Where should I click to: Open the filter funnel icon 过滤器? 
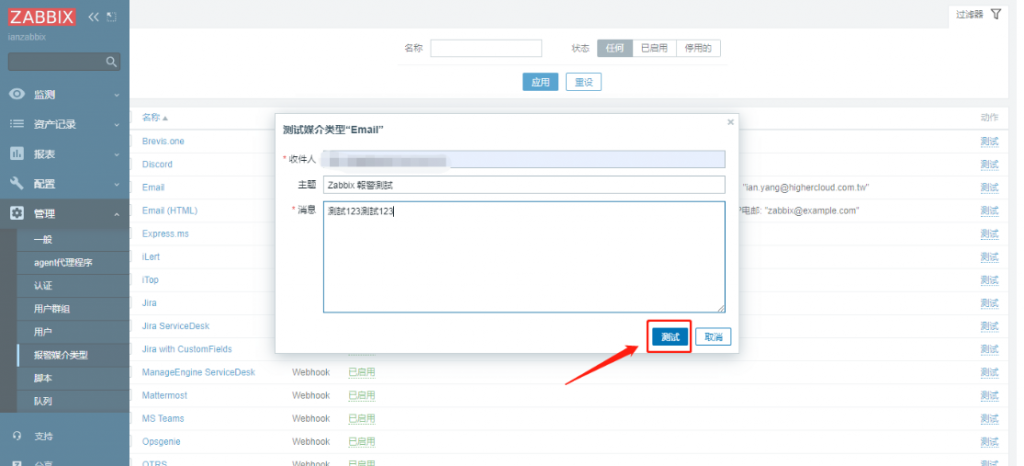click(995, 14)
